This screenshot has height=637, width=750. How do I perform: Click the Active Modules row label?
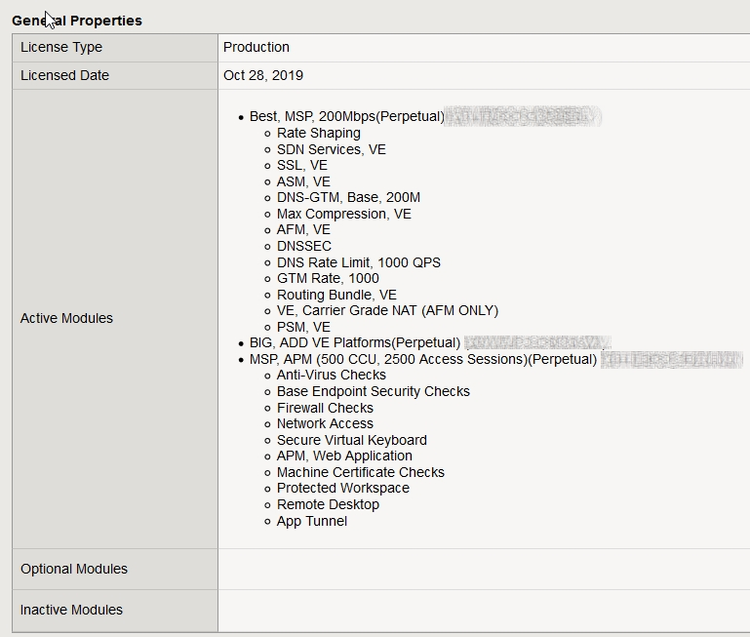pos(67,318)
